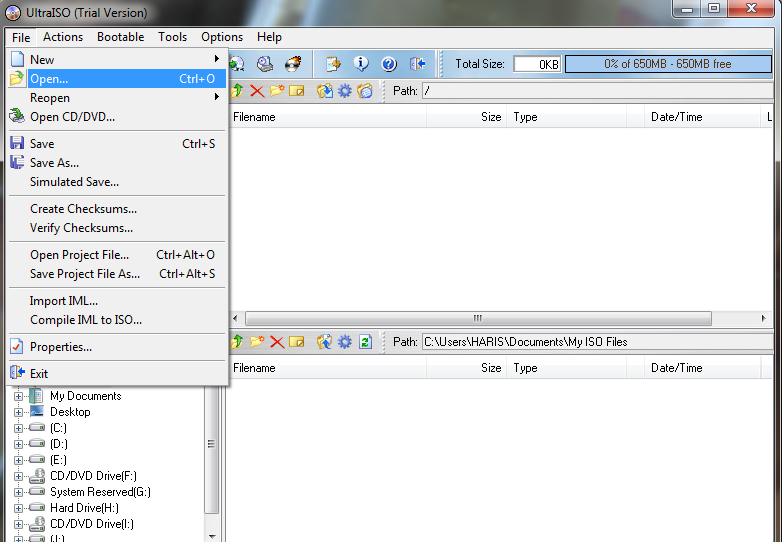Expand the Hard Drive(H:) node

tap(18, 508)
